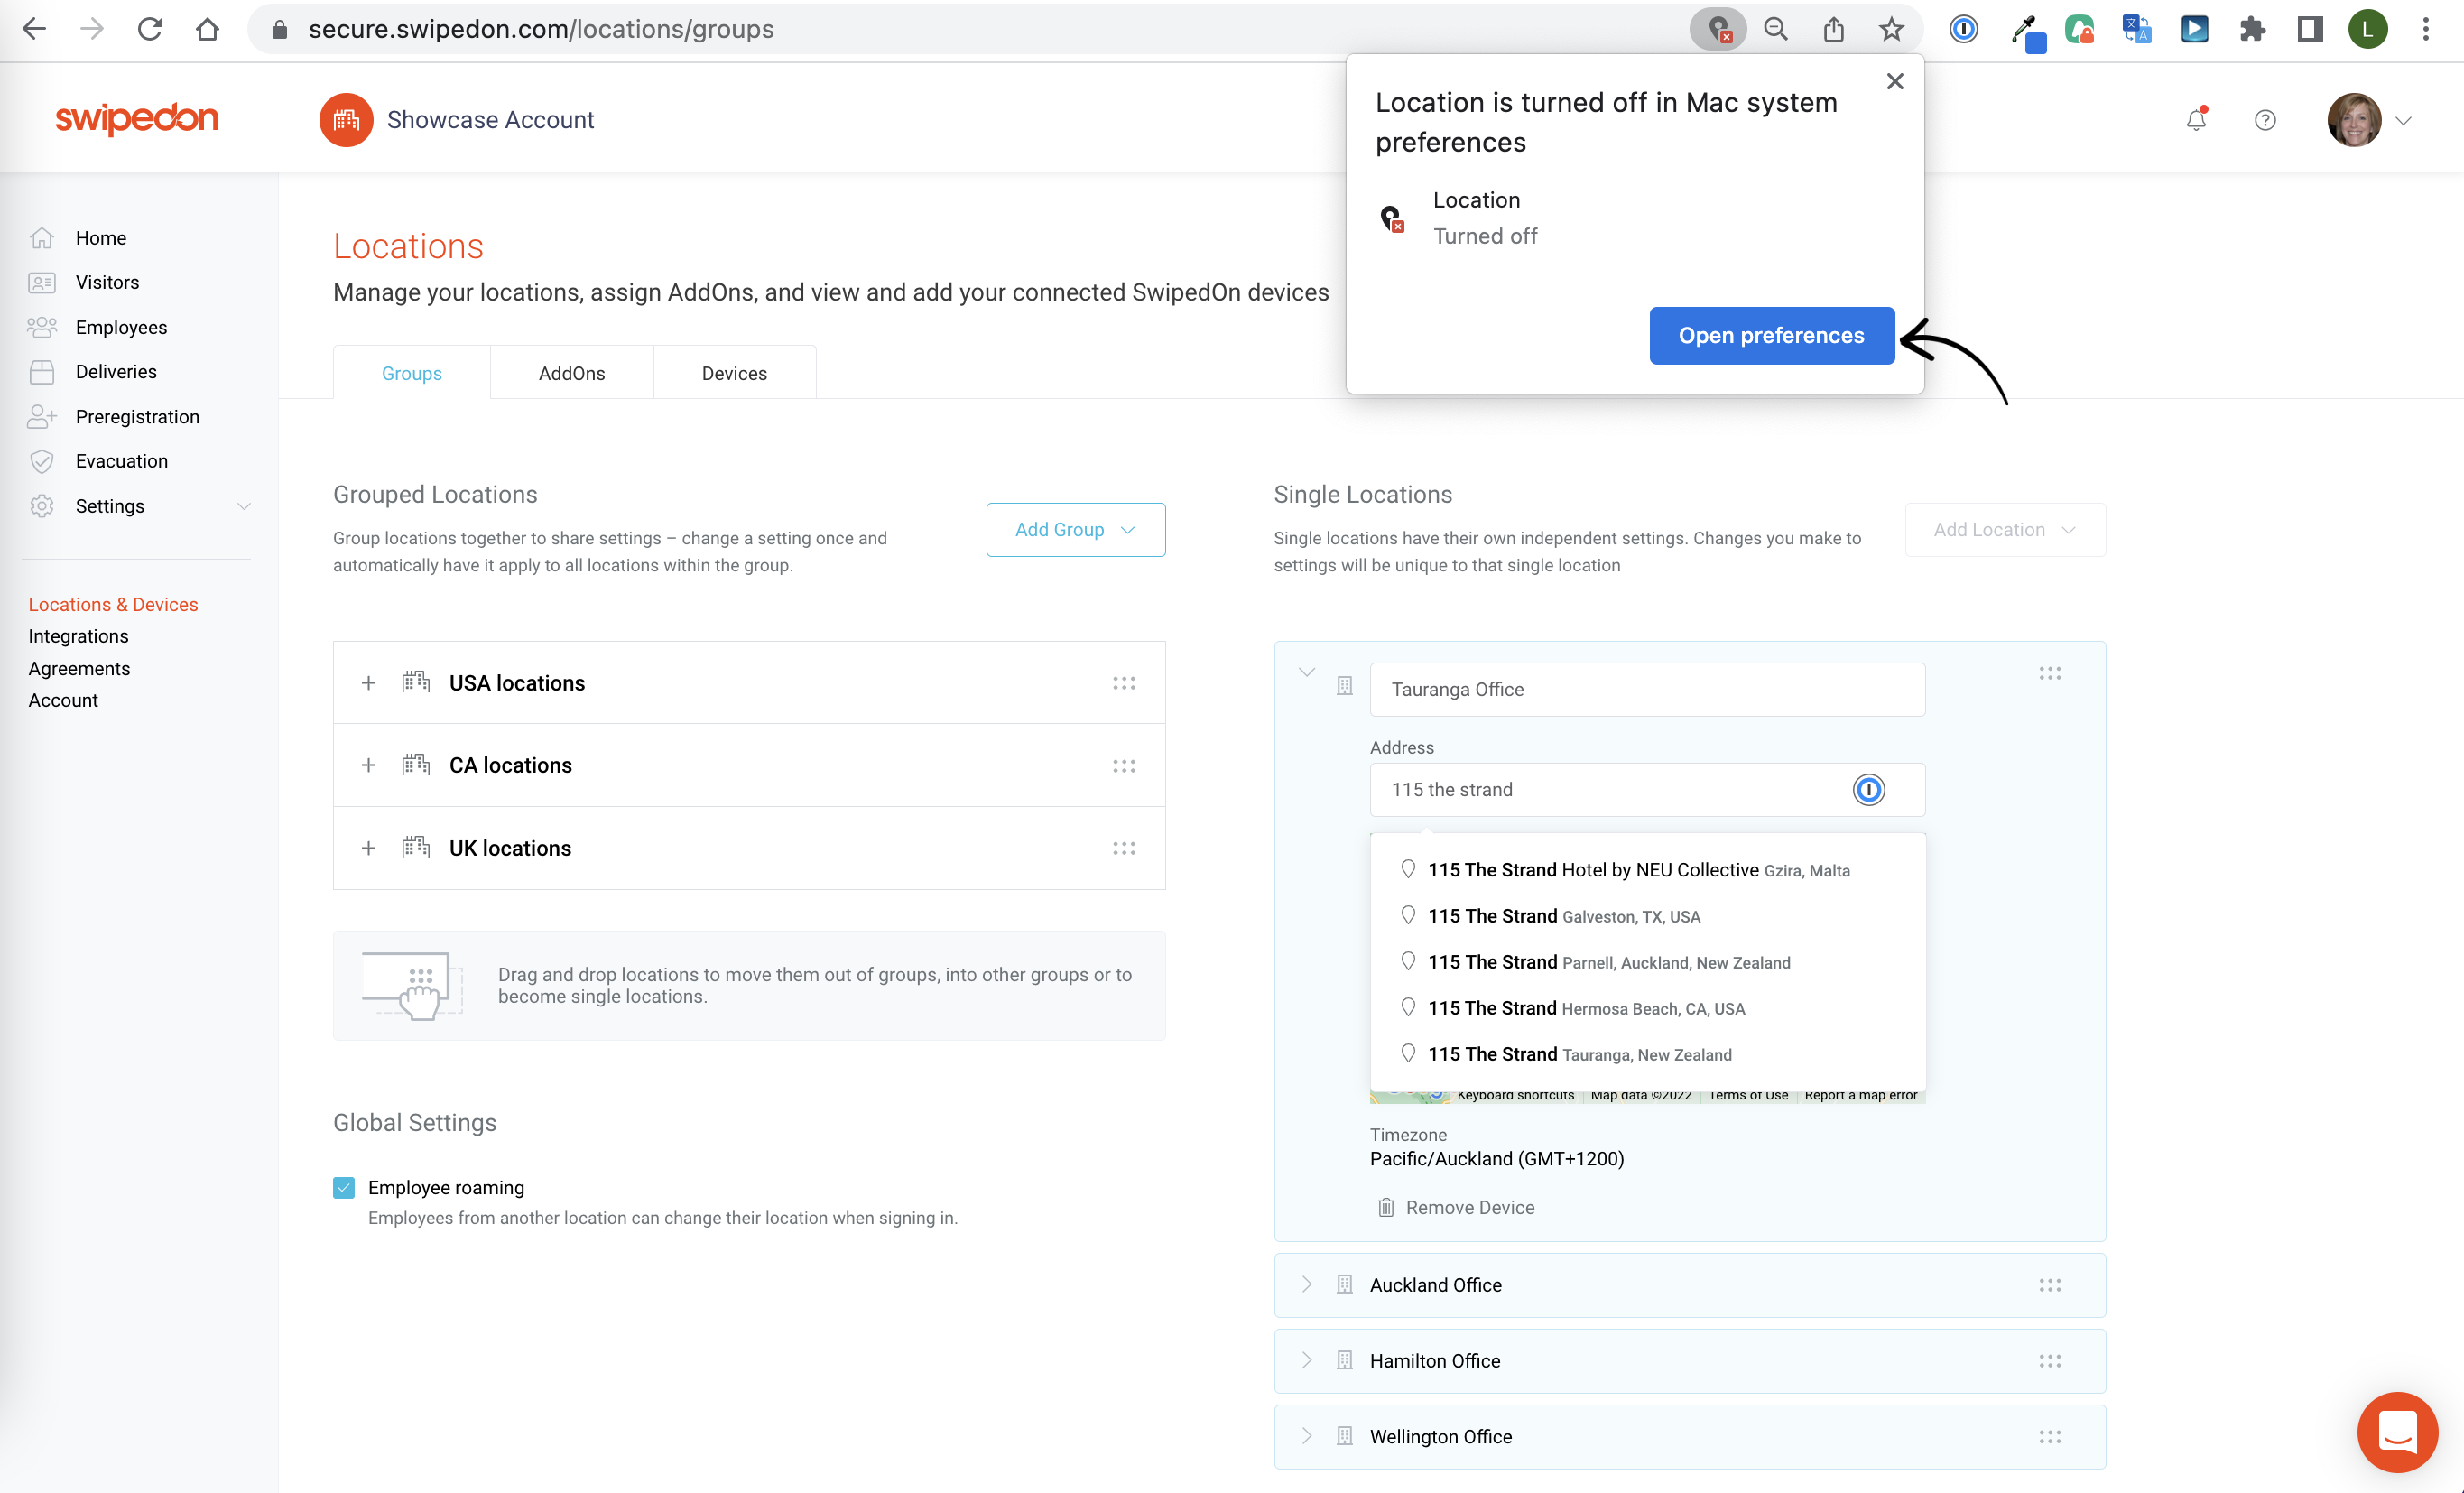Reload the page with refresh icon
Screen dimensions: 2464x1493
click(150, 29)
